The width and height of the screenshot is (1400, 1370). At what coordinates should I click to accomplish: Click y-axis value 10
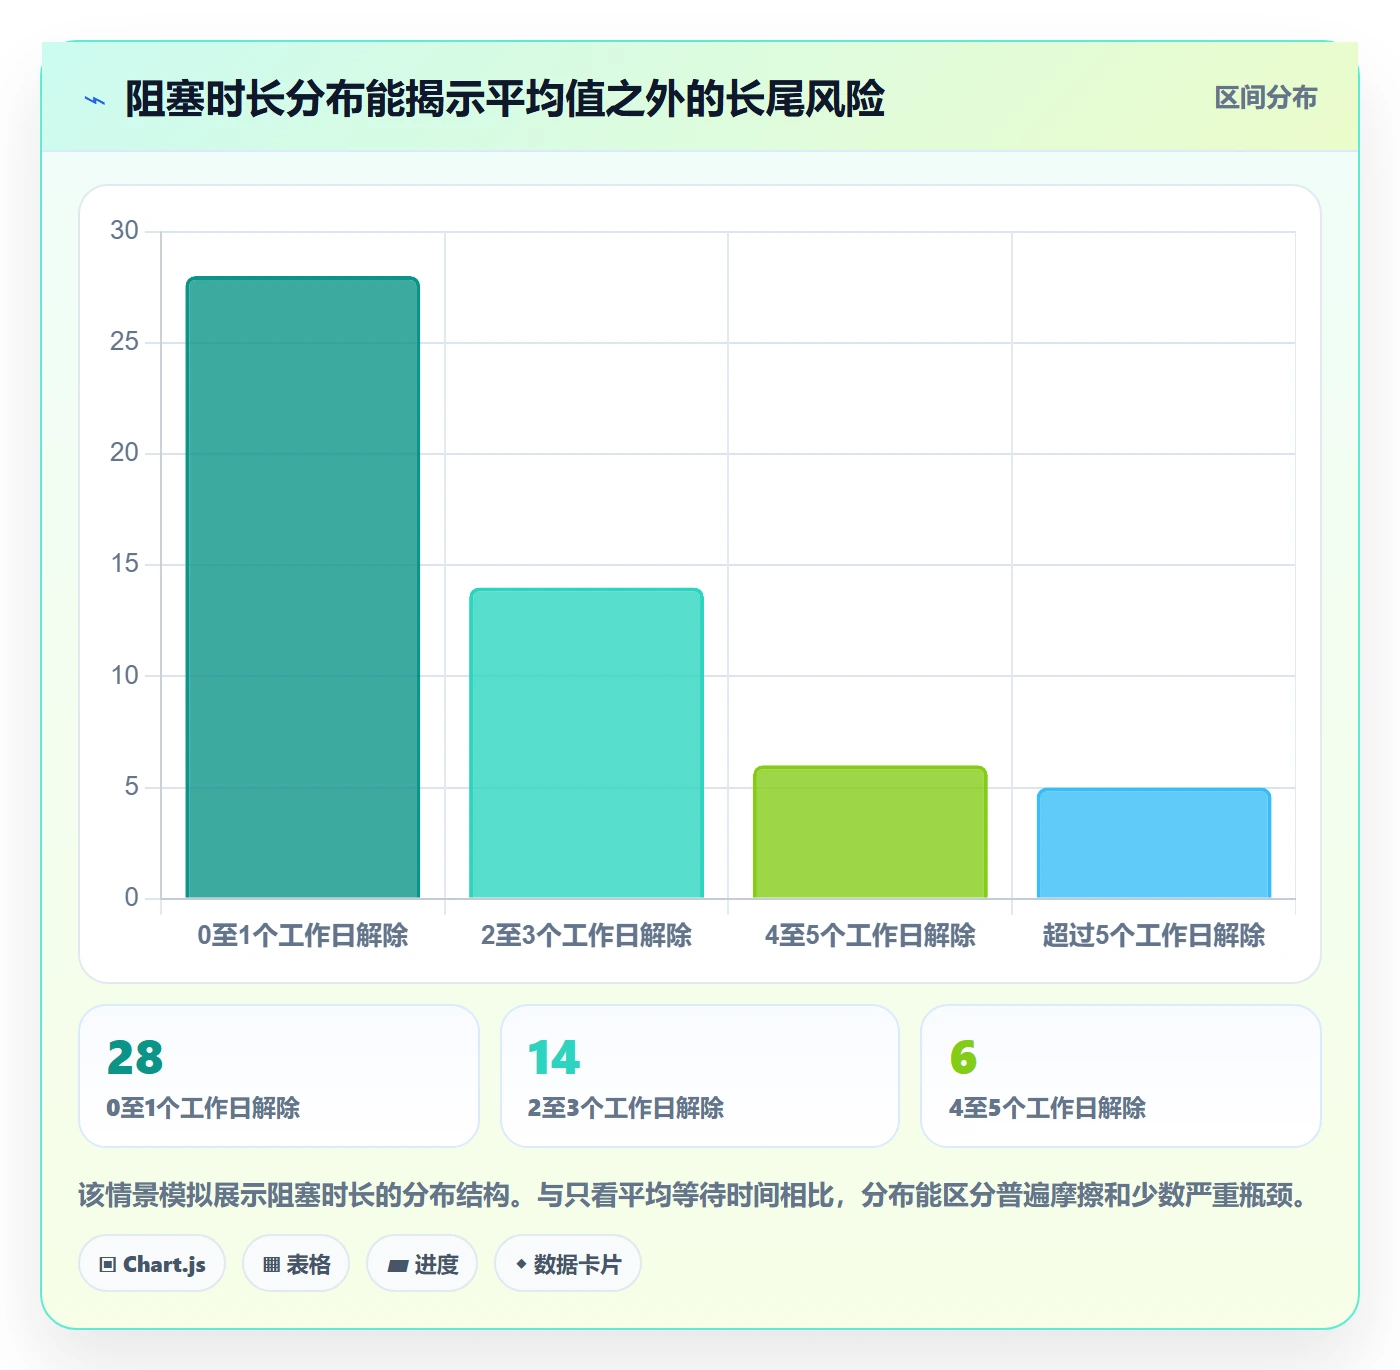(x=124, y=676)
